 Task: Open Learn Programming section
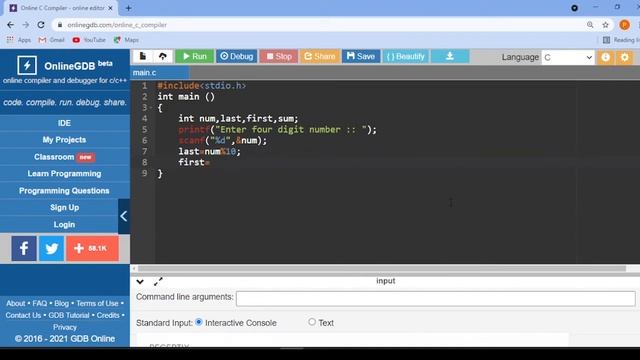(64, 174)
